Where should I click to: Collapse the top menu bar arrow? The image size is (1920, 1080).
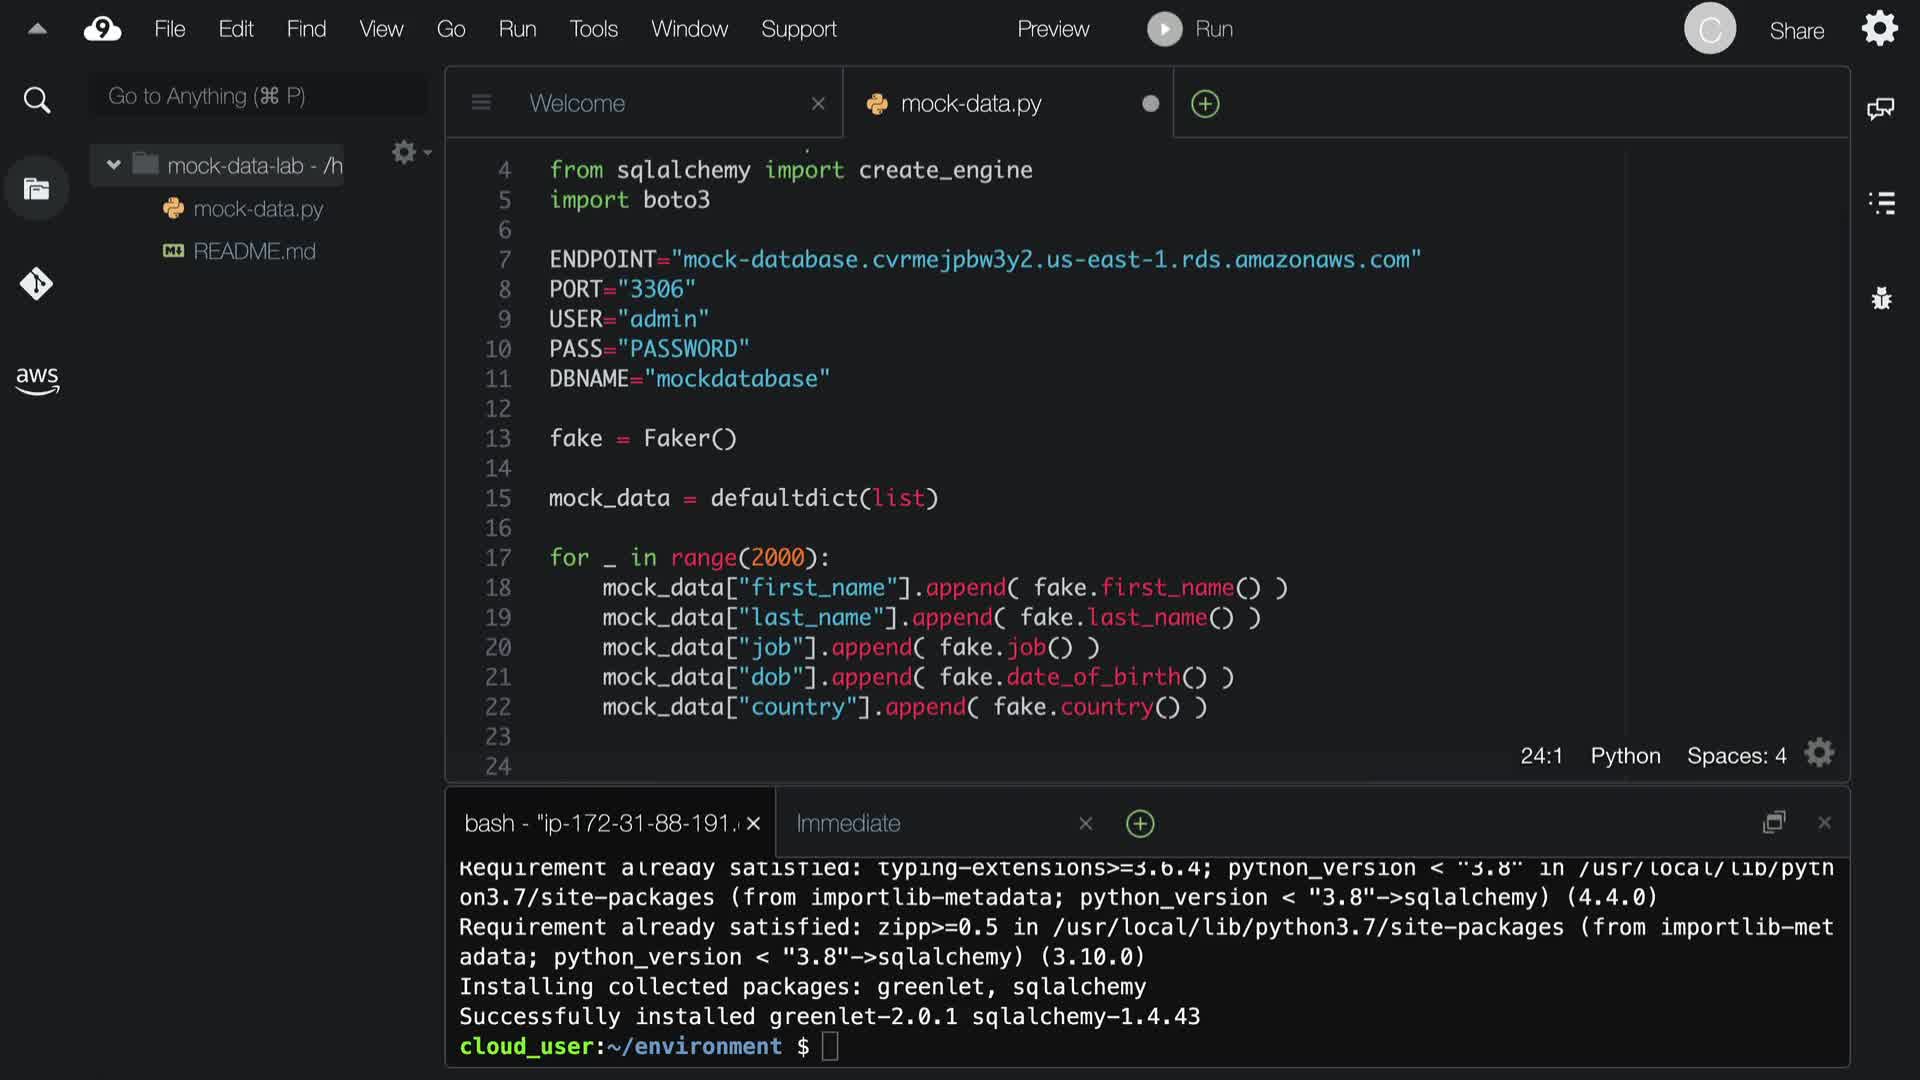coord(37,29)
